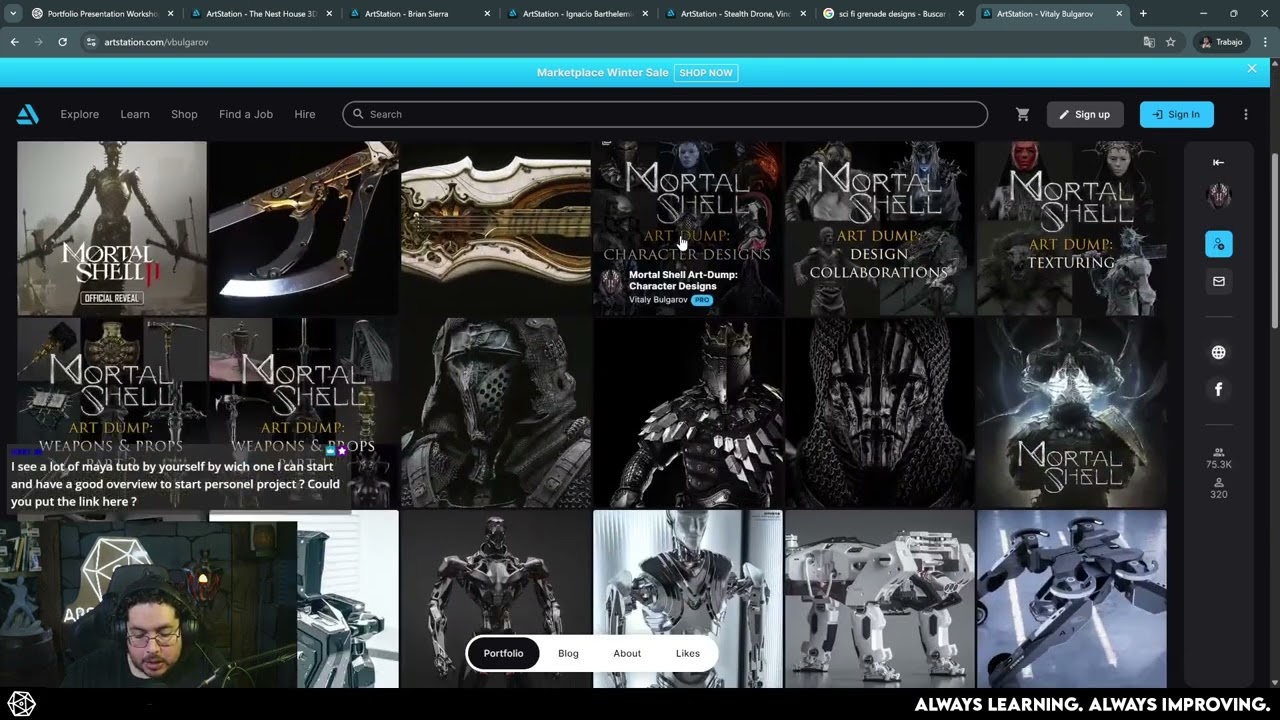Viewport: 1280px width, 720px height.
Task: Open the Learn menu
Action: pyautogui.click(x=135, y=114)
